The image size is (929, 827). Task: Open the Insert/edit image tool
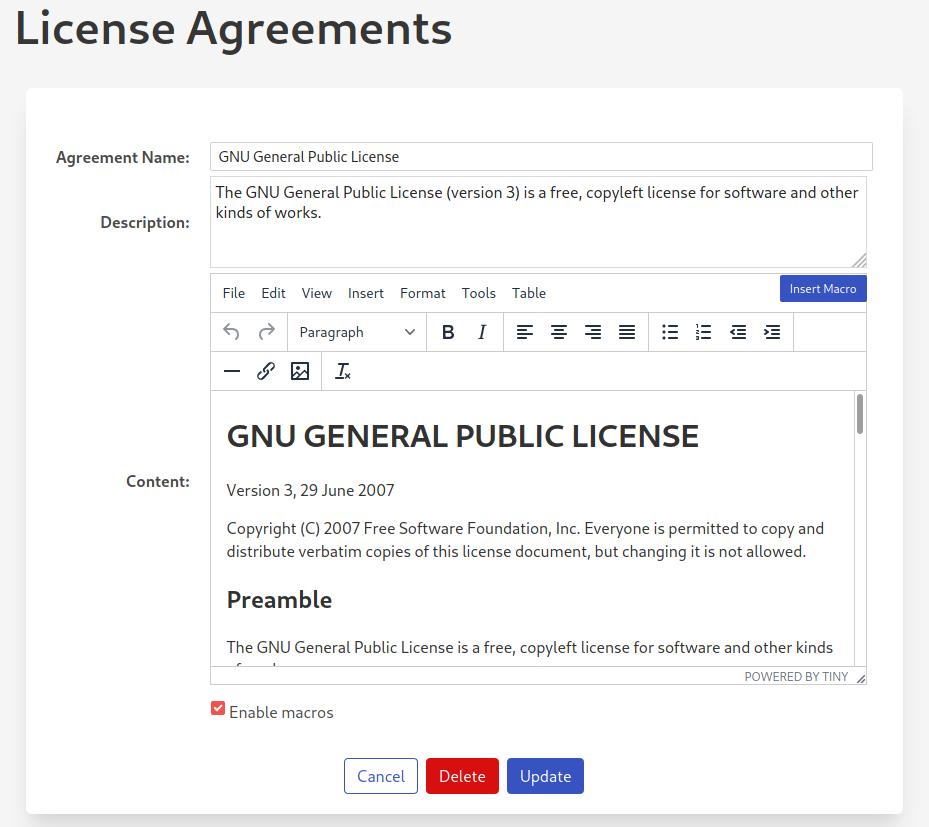300,371
